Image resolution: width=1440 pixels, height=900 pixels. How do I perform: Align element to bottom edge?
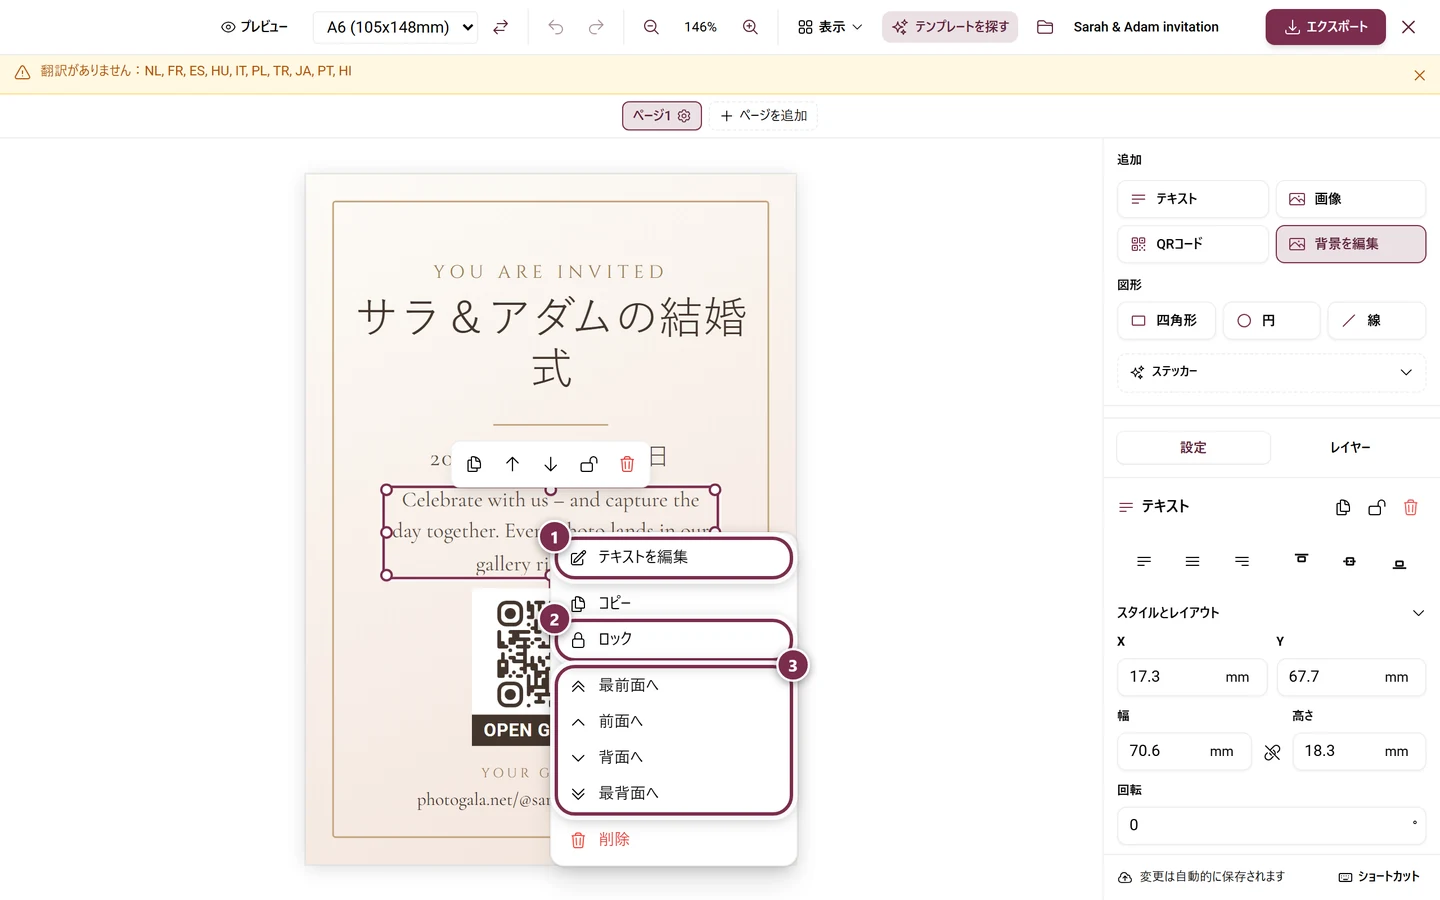[1399, 564]
